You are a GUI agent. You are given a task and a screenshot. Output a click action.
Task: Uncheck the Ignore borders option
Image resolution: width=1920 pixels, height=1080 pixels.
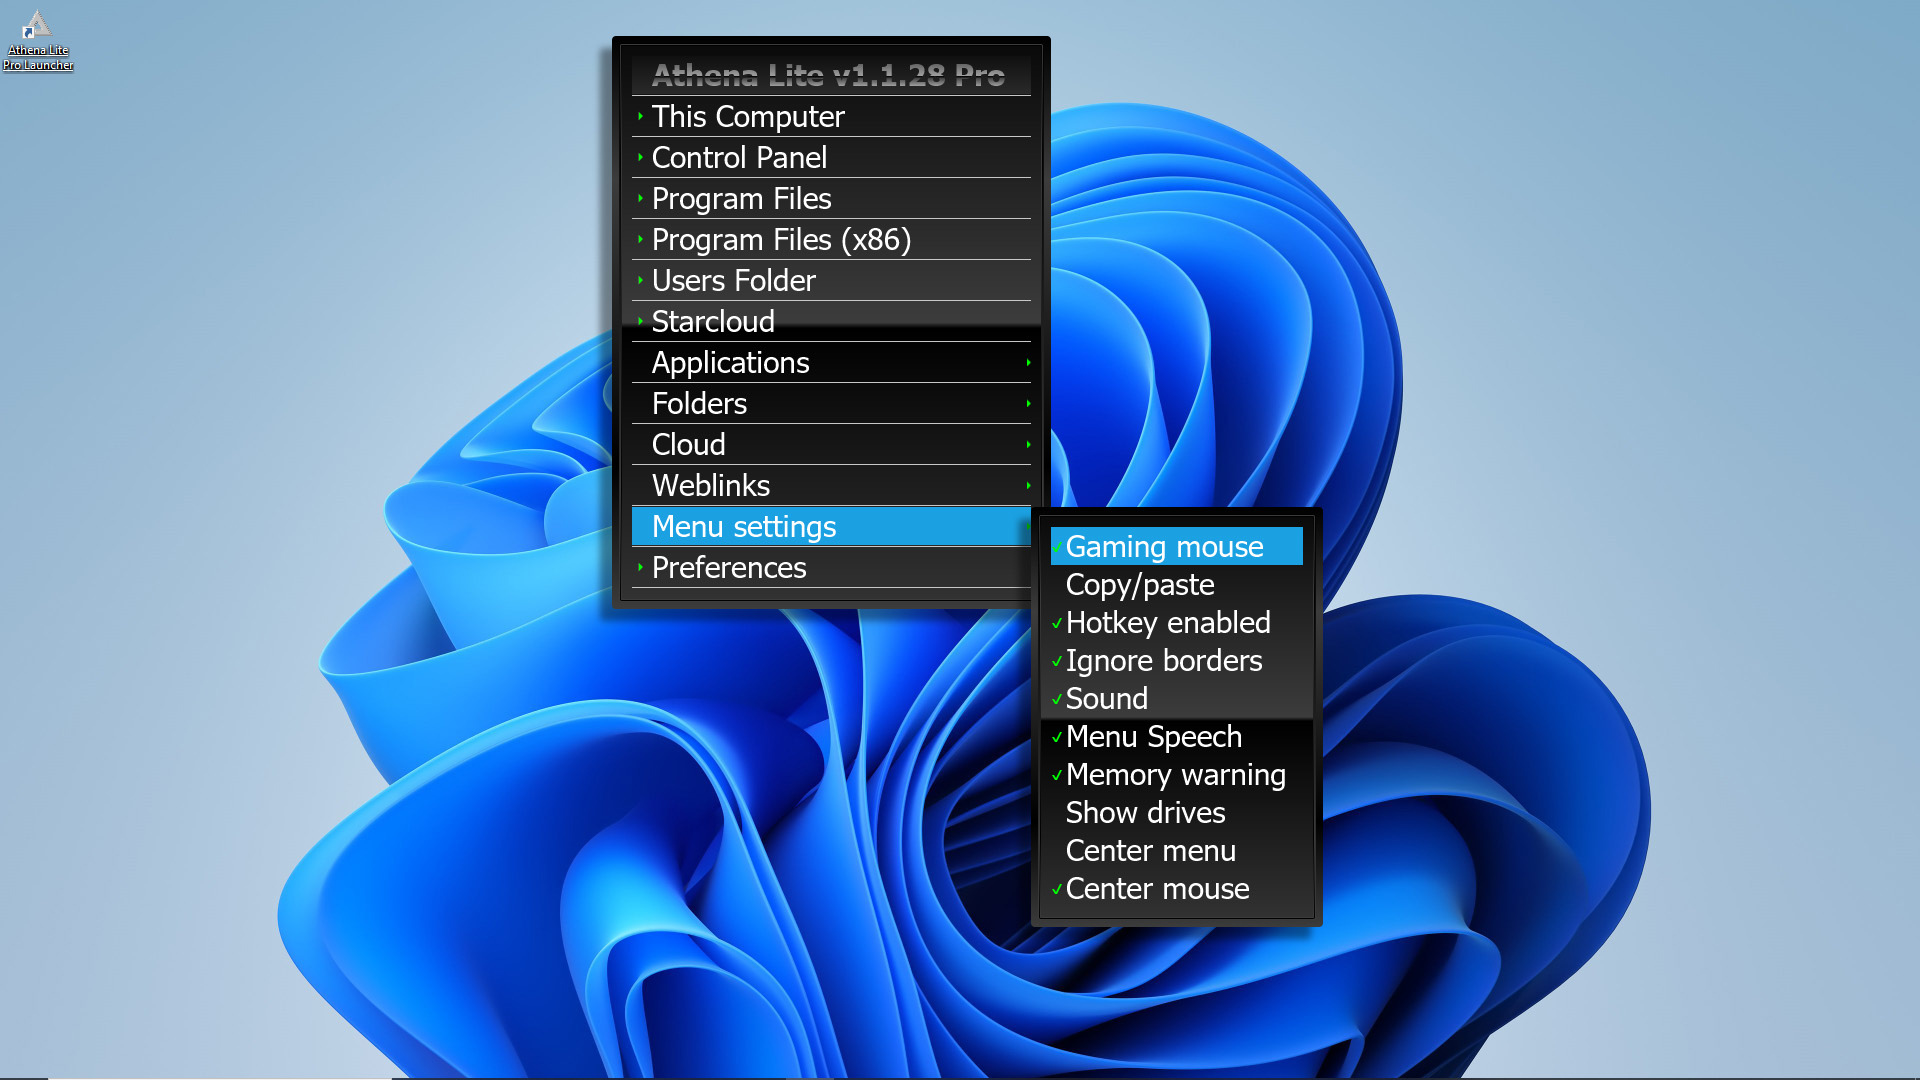coord(1163,661)
